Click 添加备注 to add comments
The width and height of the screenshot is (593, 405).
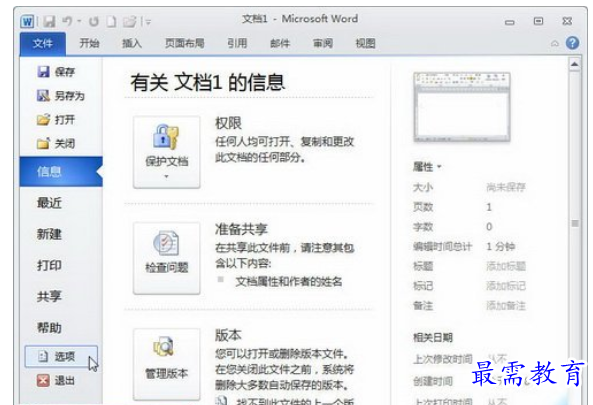tap(506, 306)
